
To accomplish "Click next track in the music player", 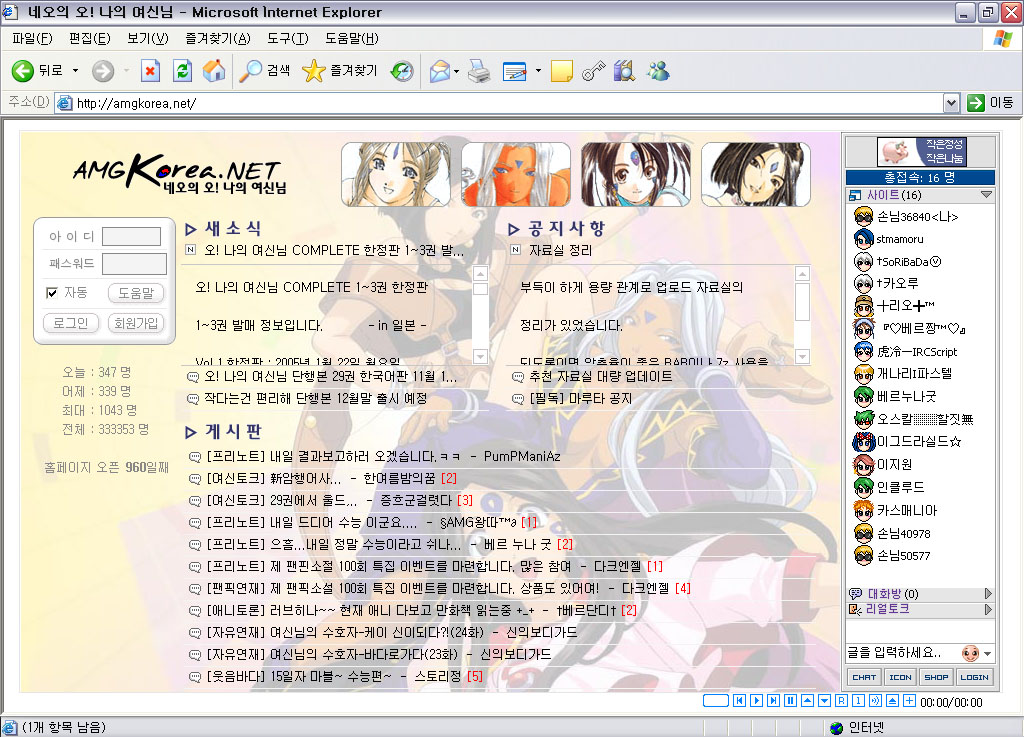I will pyautogui.click(x=773, y=700).
